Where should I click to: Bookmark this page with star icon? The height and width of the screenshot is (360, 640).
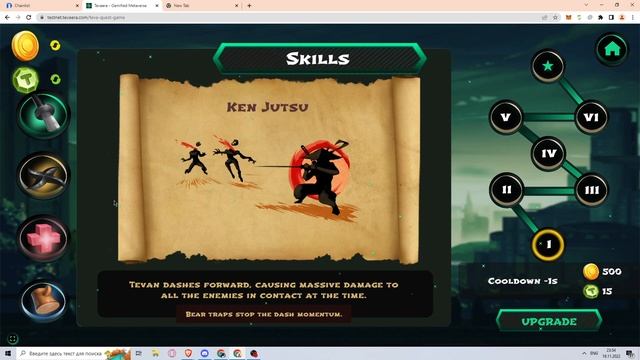555,18
